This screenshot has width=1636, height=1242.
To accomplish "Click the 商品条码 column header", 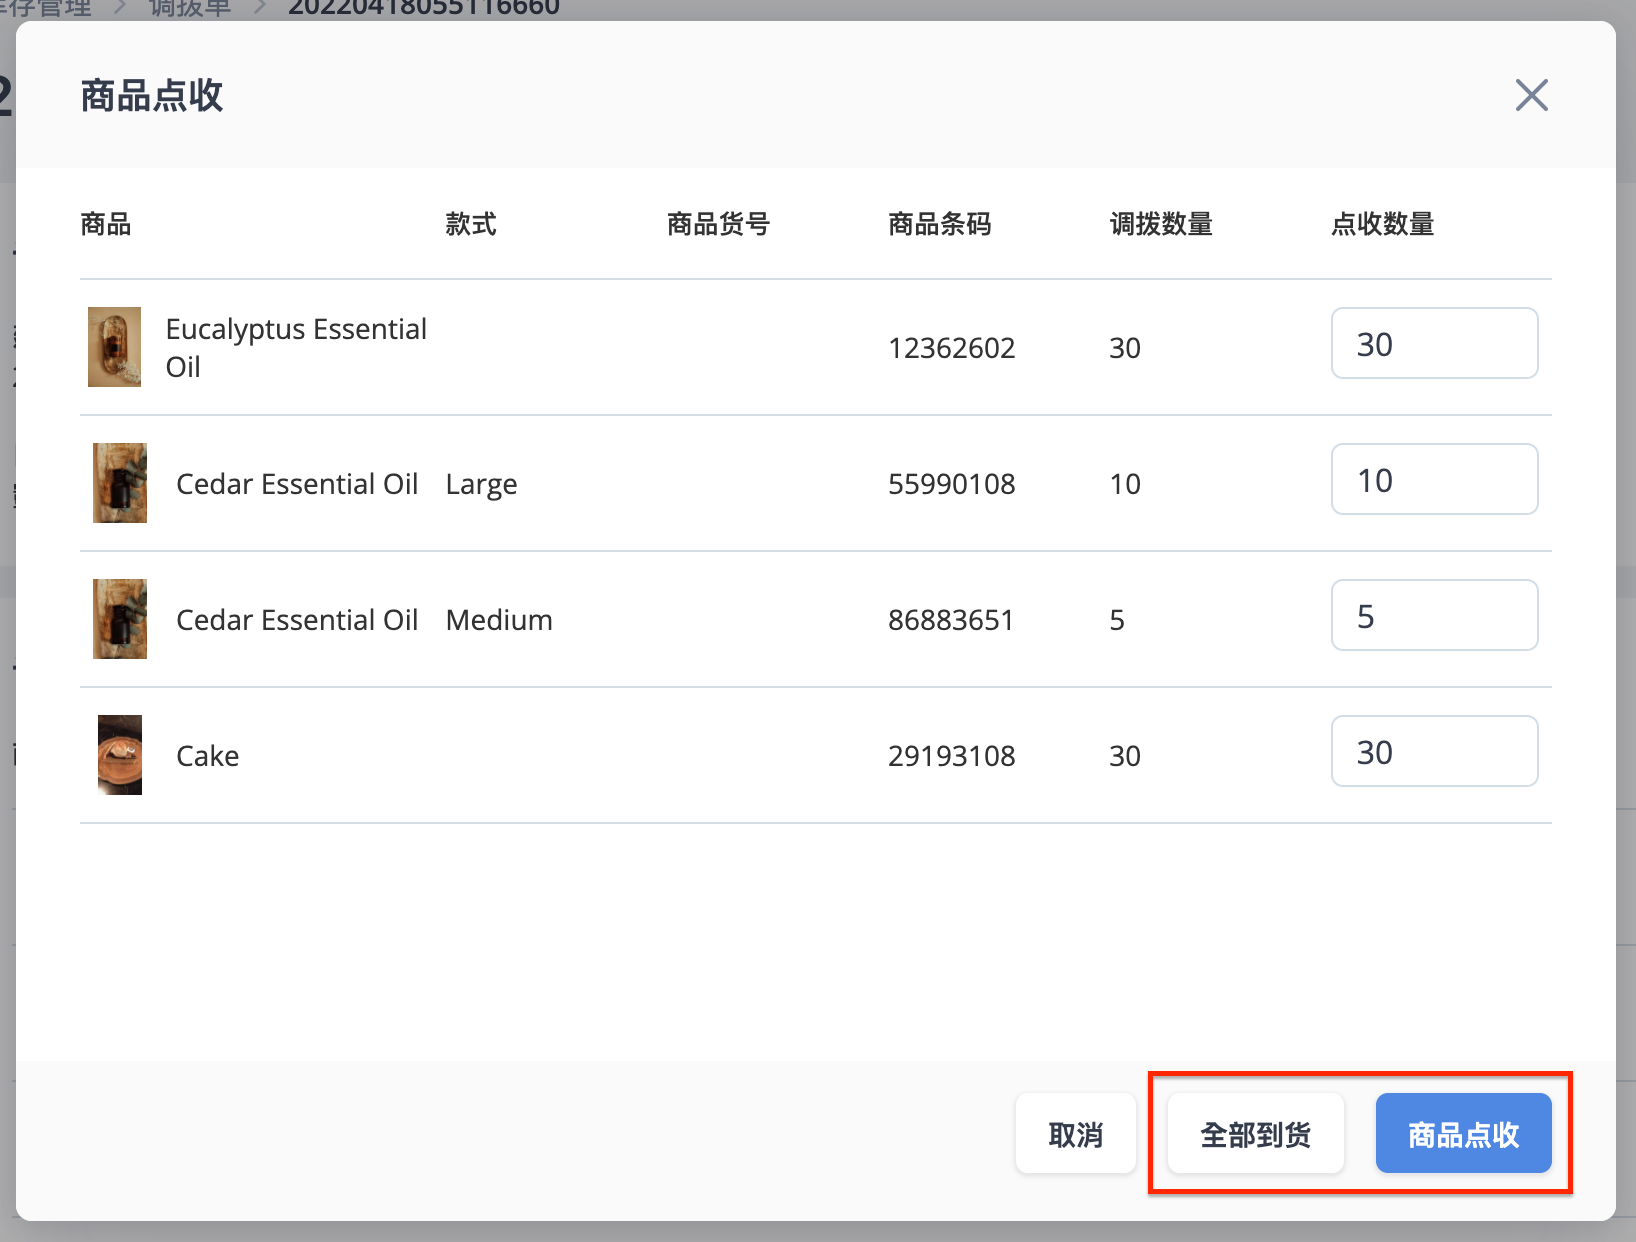I will [939, 224].
